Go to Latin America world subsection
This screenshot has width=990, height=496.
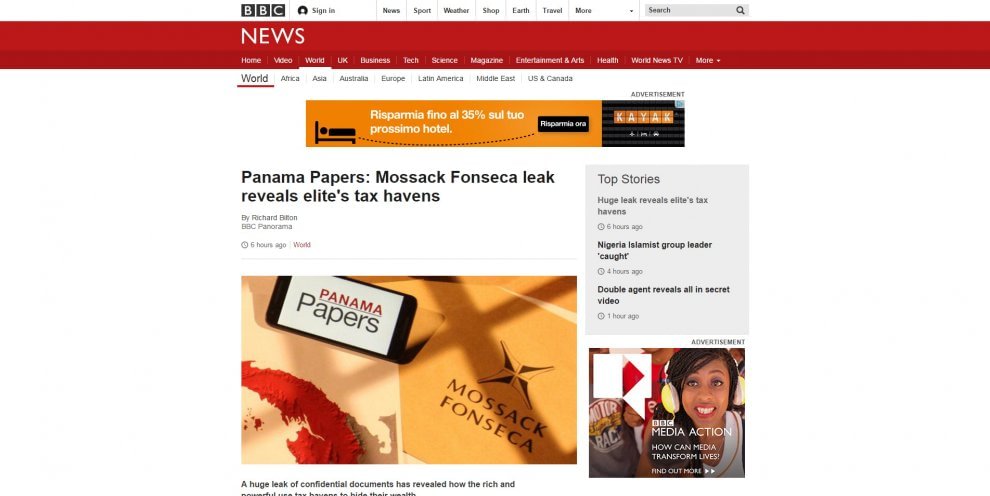(441, 78)
